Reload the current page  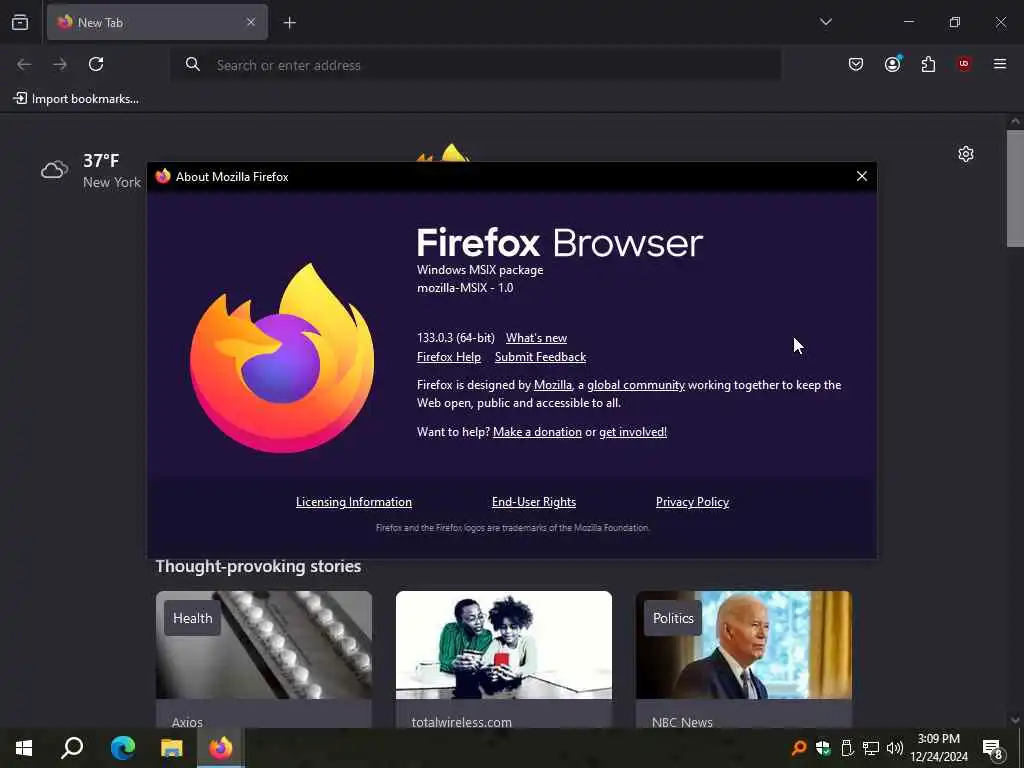(x=96, y=64)
